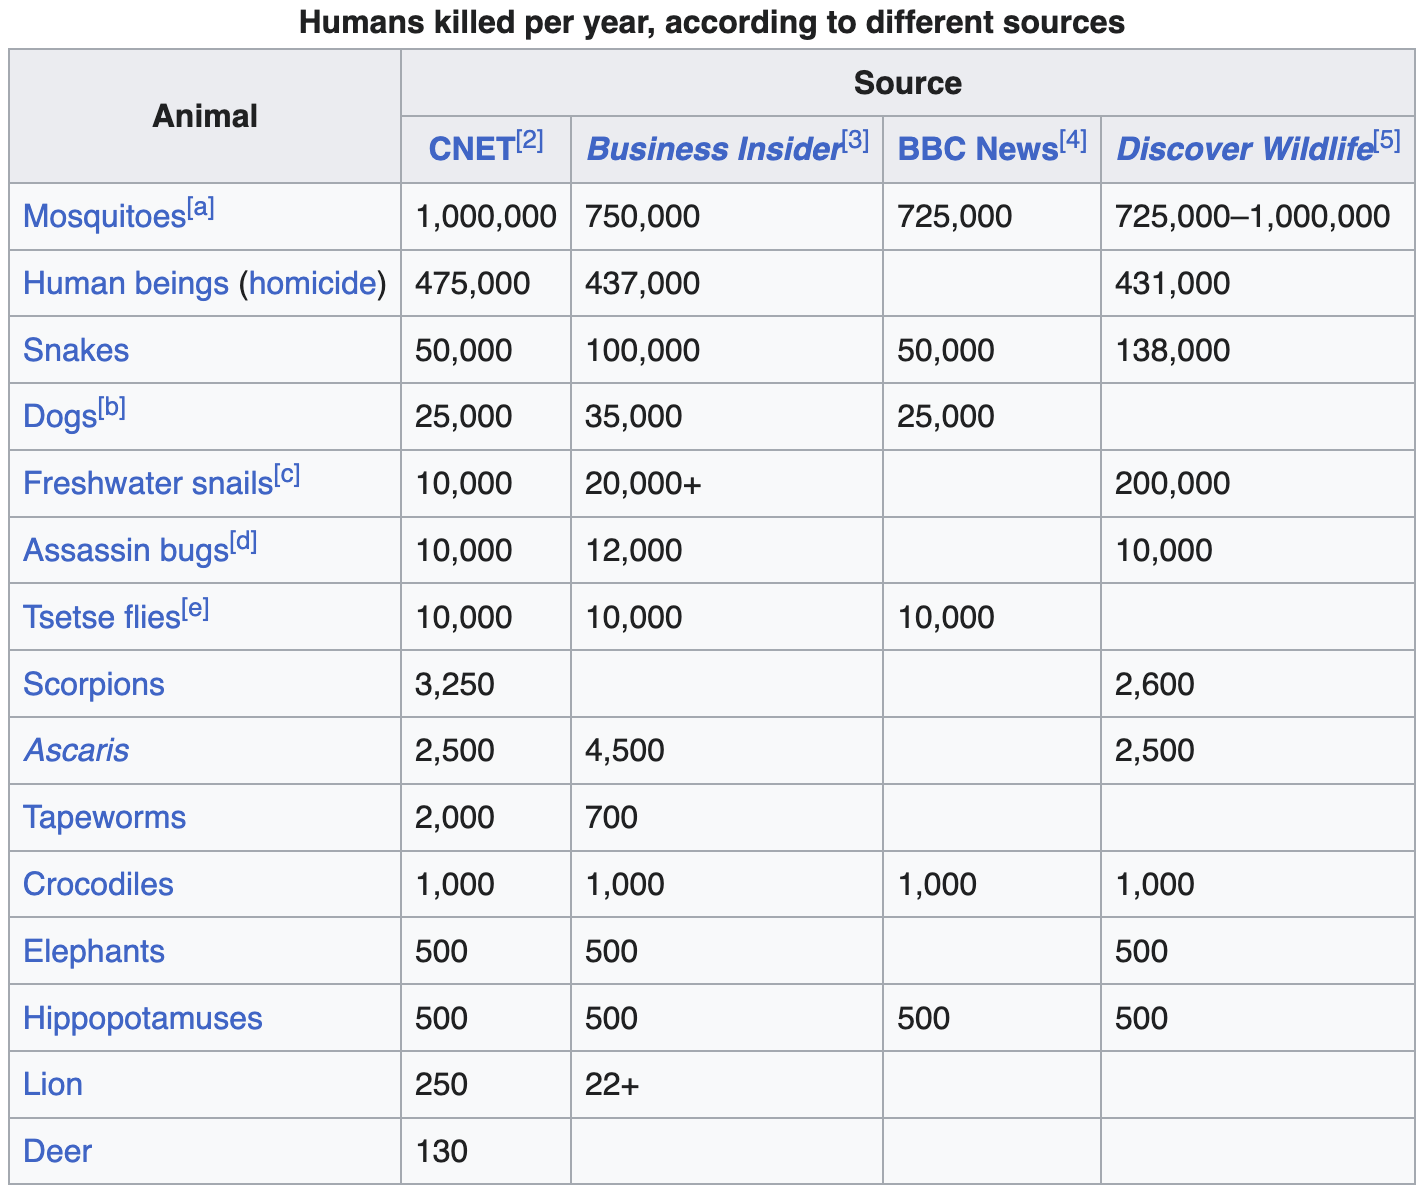This screenshot has height=1200, width=1424.
Task: Click the Deer link
Action: (x=57, y=1152)
